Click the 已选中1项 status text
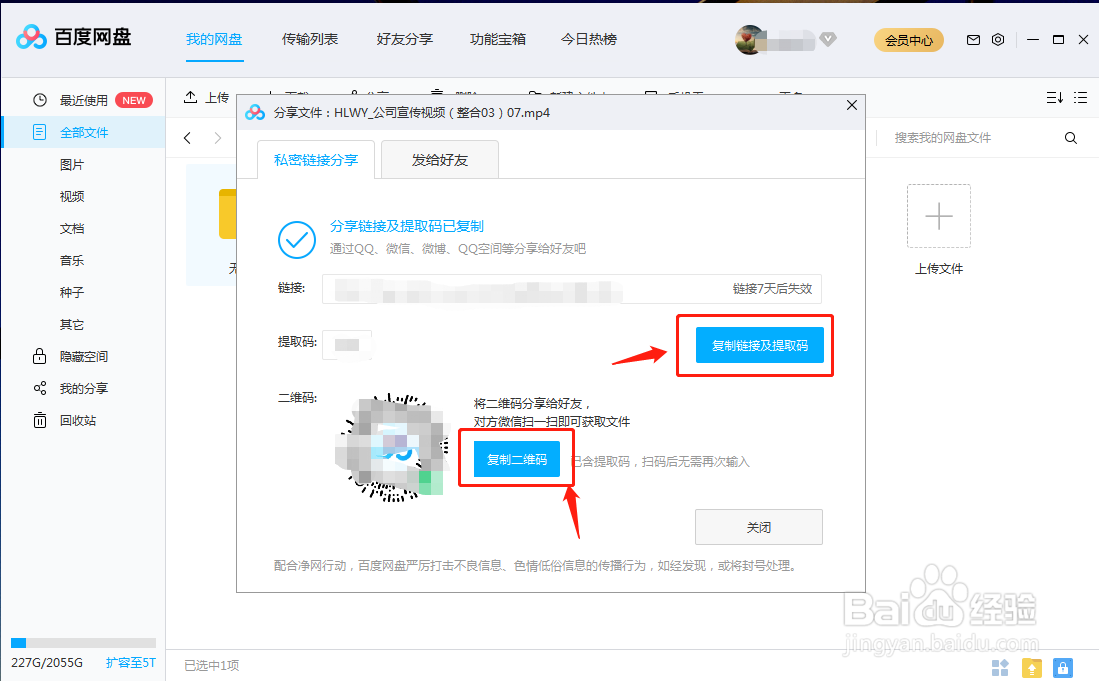Screen dimensions: 1099x681 pyautogui.click(x=212, y=666)
